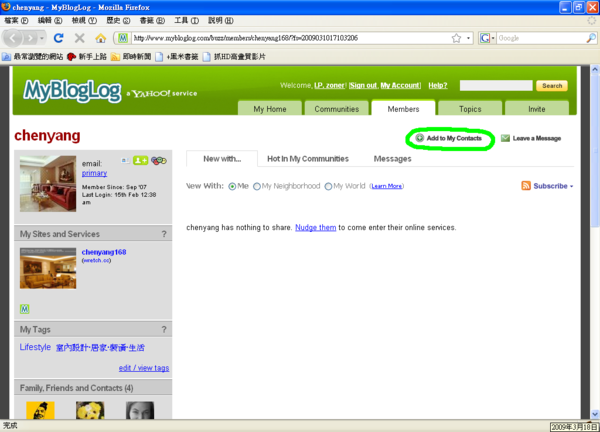The width and height of the screenshot is (600, 432).
Task: Click the primary email link
Action: (94, 173)
